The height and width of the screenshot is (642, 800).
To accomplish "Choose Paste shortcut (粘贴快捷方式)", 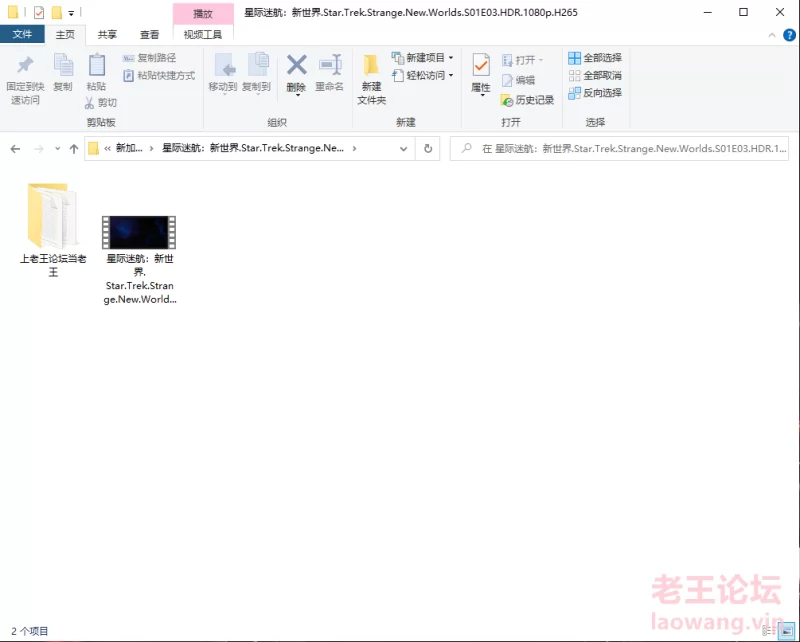I will [x=159, y=76].
